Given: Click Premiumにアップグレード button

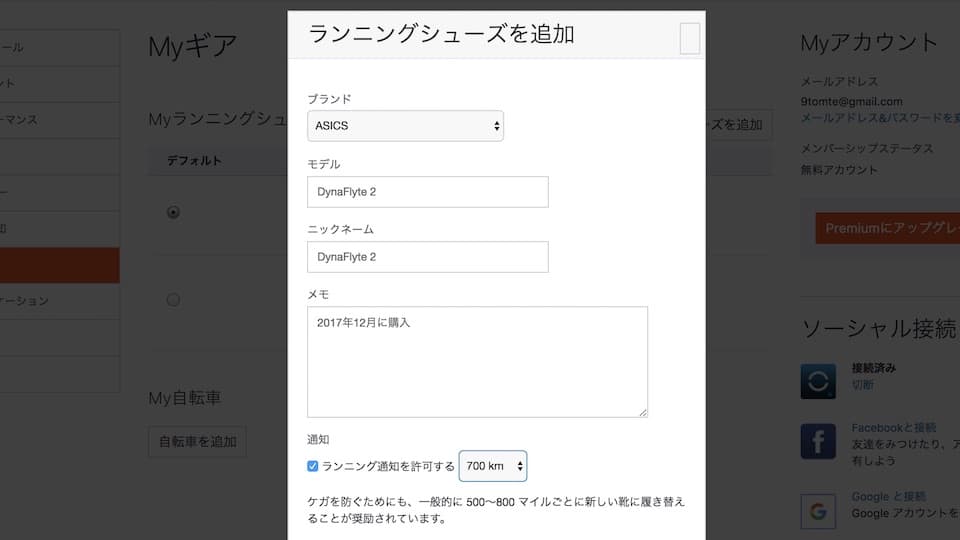Looking at the screenshot, I should coord(888,228).
